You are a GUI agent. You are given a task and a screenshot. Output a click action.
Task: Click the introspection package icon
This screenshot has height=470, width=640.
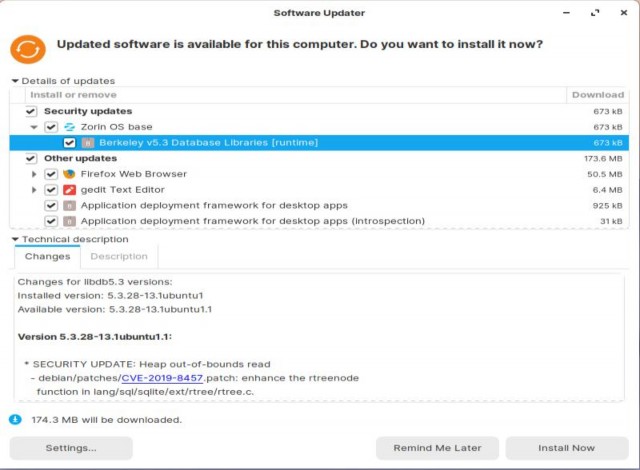pyautogui.click(x=69, y=221)
